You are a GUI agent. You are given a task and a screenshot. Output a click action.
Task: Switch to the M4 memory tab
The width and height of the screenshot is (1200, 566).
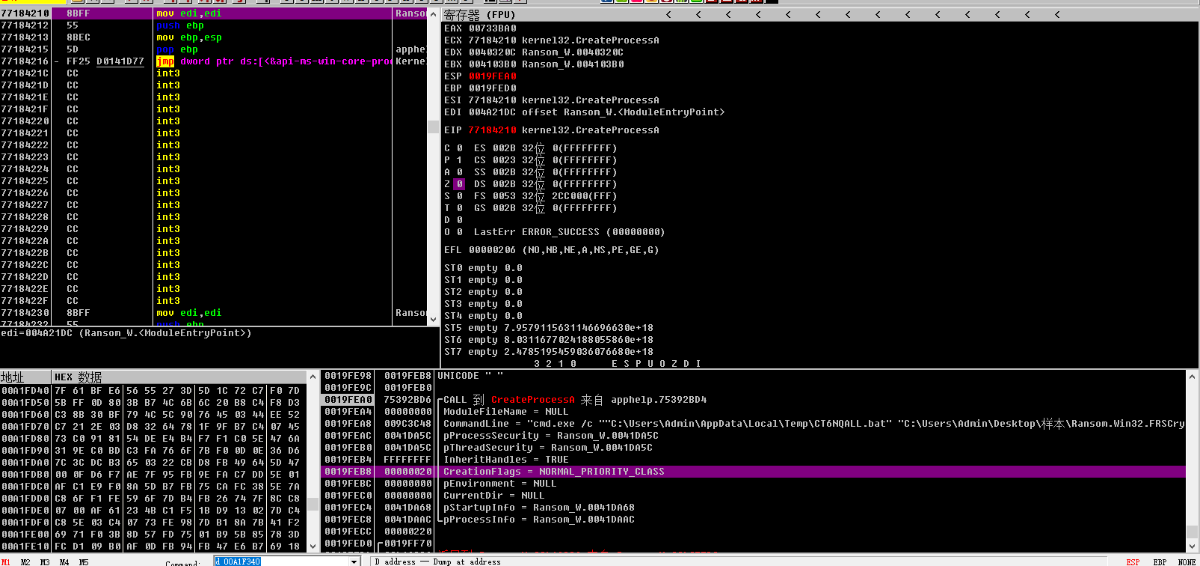click(x=66, y=562)
